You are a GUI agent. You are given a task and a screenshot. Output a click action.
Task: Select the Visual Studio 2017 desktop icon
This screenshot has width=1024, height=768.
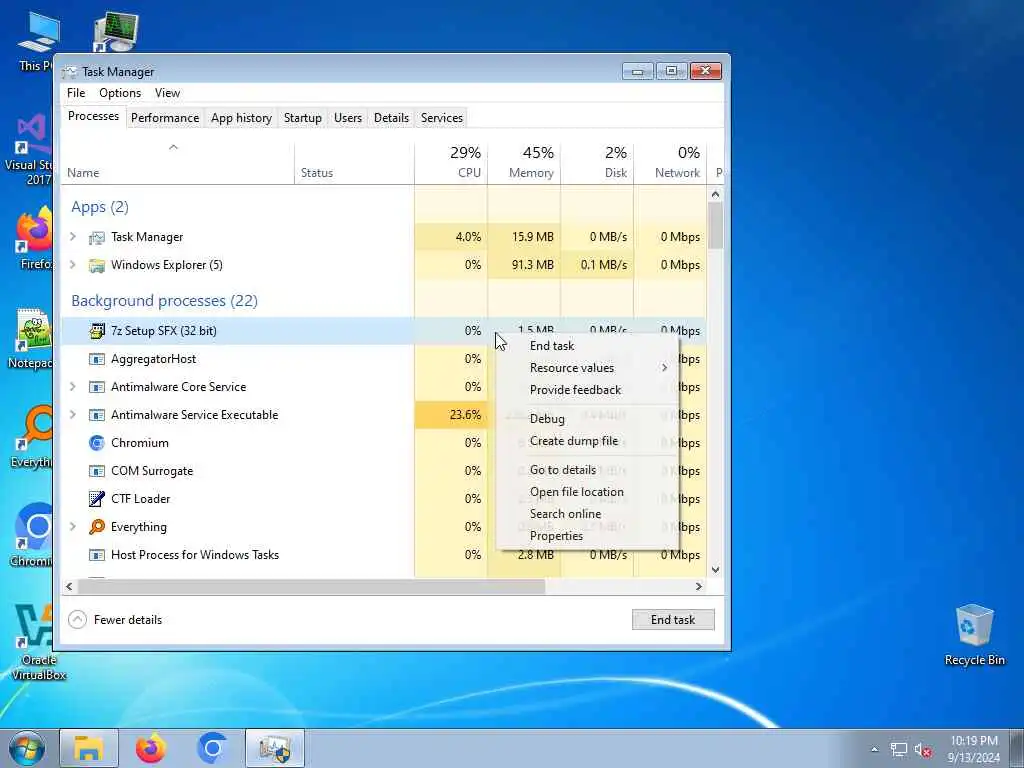[x=31, y=149]
